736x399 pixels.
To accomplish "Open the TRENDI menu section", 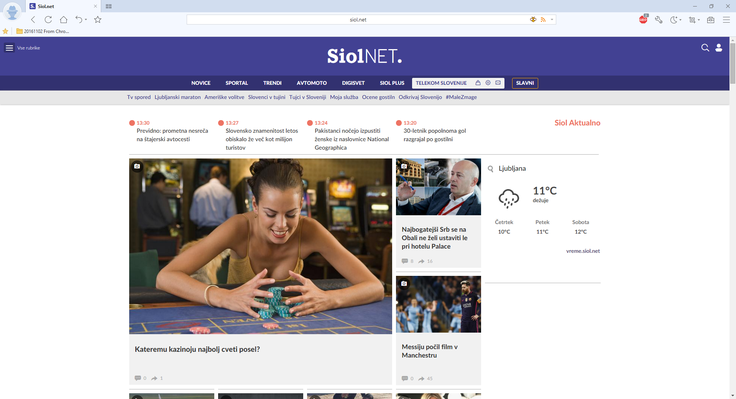I will [x=272, y=83].
